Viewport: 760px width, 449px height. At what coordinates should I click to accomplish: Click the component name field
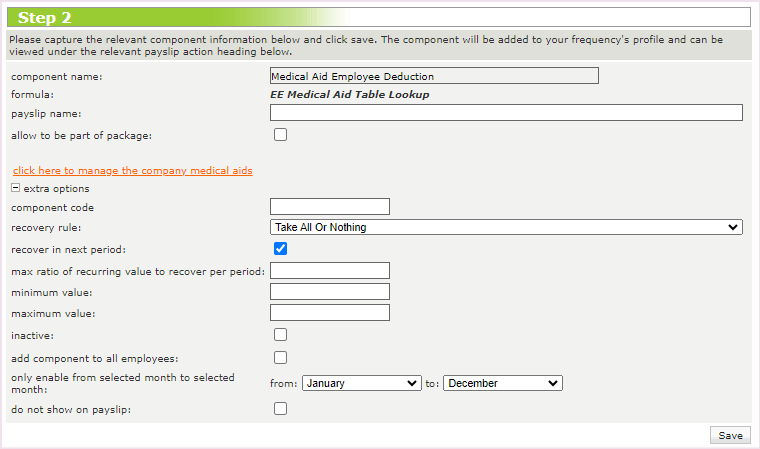click(x=434, y=76)
